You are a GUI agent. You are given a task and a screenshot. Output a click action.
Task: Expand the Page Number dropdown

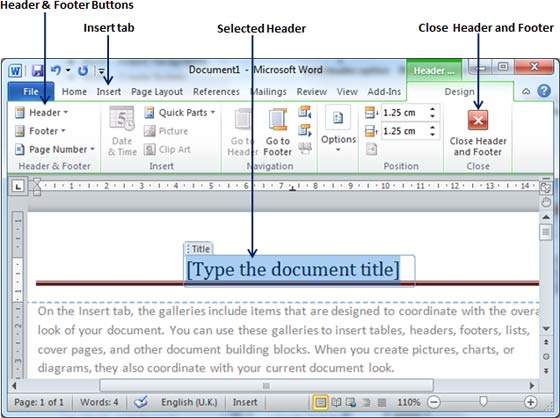pyautogui.click(x=55, y=149)
